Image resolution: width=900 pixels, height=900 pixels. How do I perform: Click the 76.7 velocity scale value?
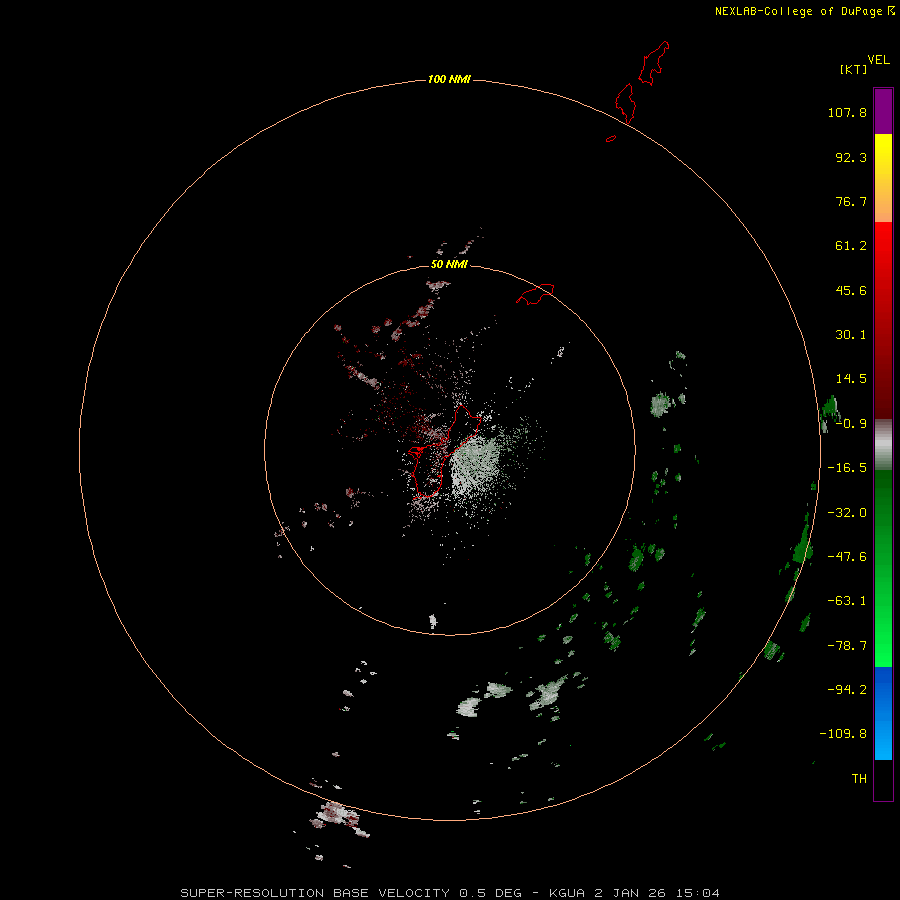click(851, 201)
